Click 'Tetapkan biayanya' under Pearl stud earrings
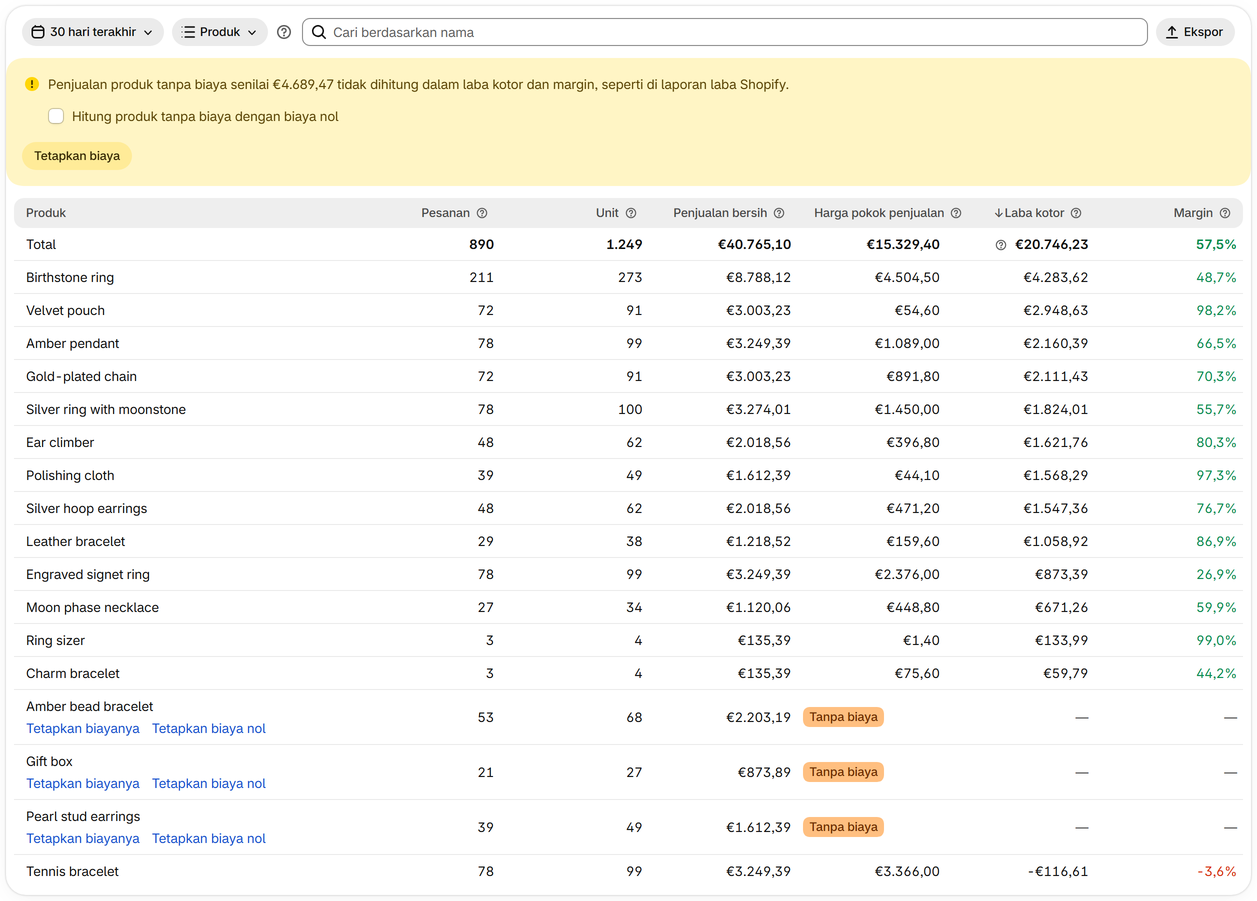 pos(83,839)
